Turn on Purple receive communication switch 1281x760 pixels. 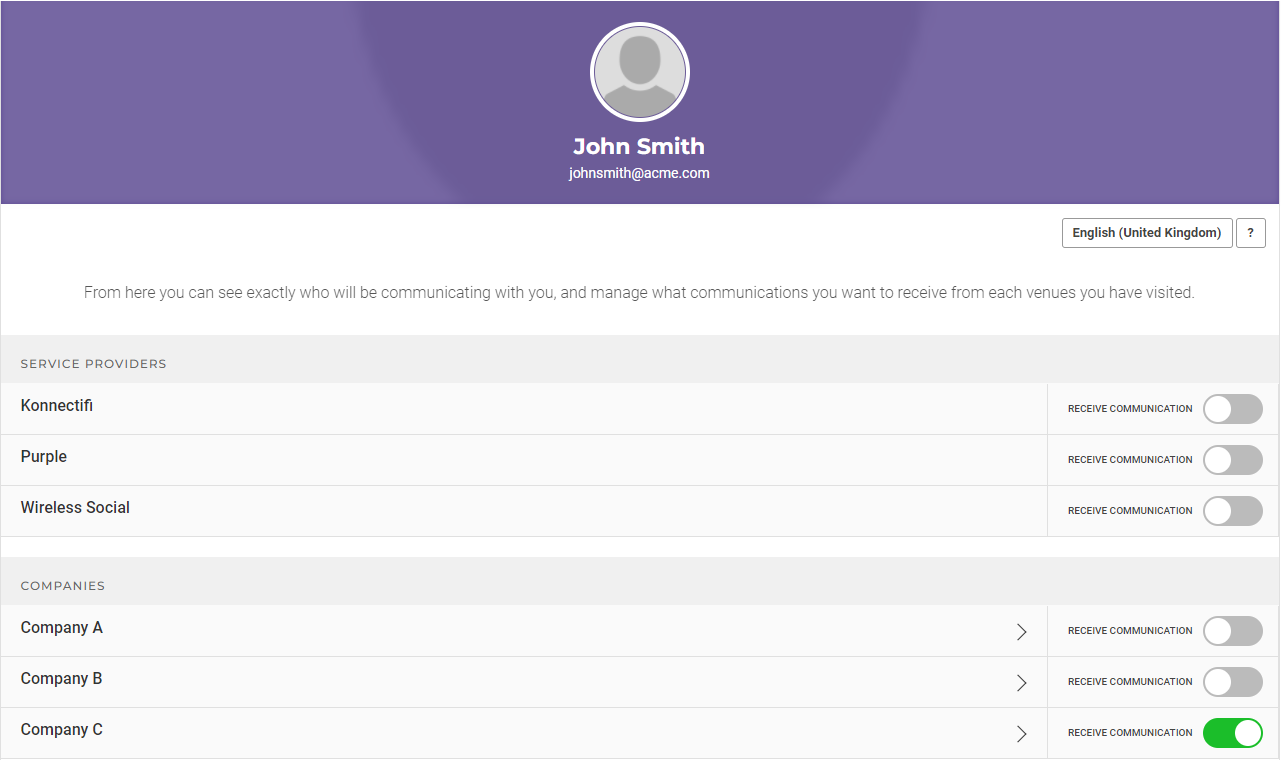point(1232,460)
